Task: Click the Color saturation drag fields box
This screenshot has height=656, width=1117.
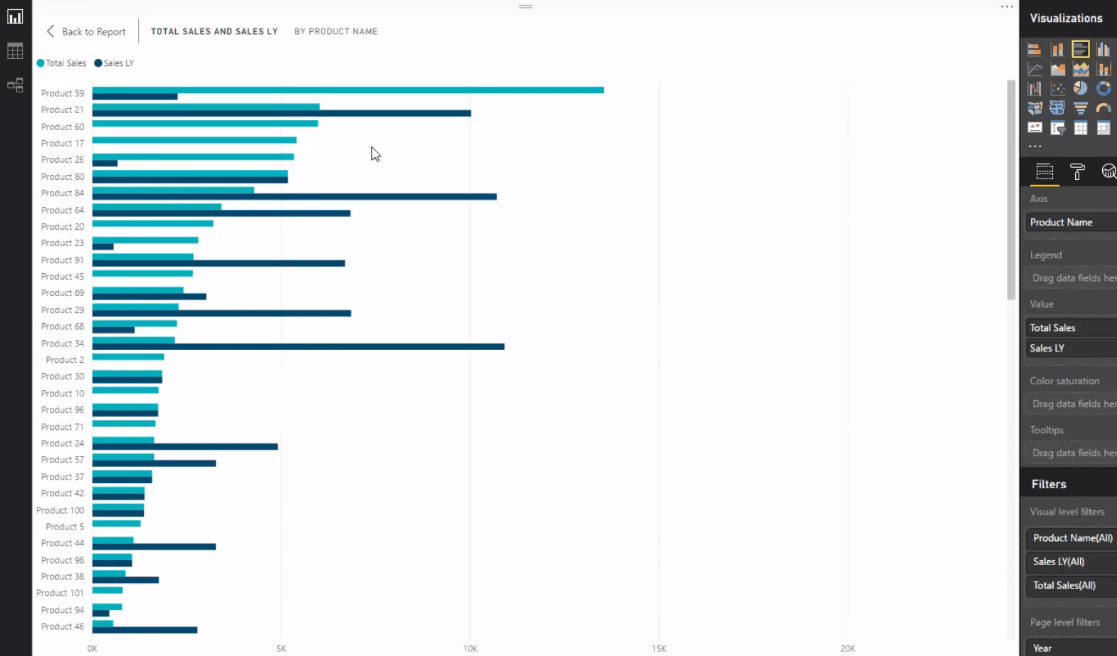Action: coord(1071,404)
